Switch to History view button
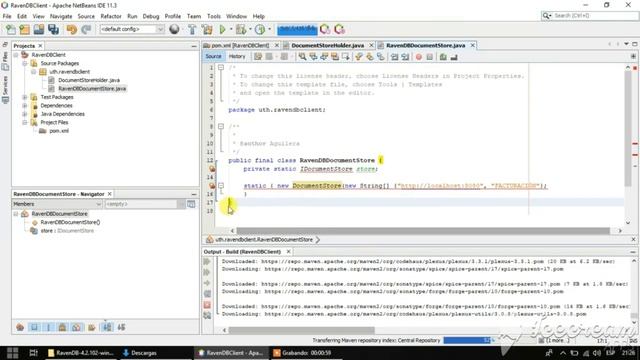Screen dimensions: 640x360 pos(237,56)
